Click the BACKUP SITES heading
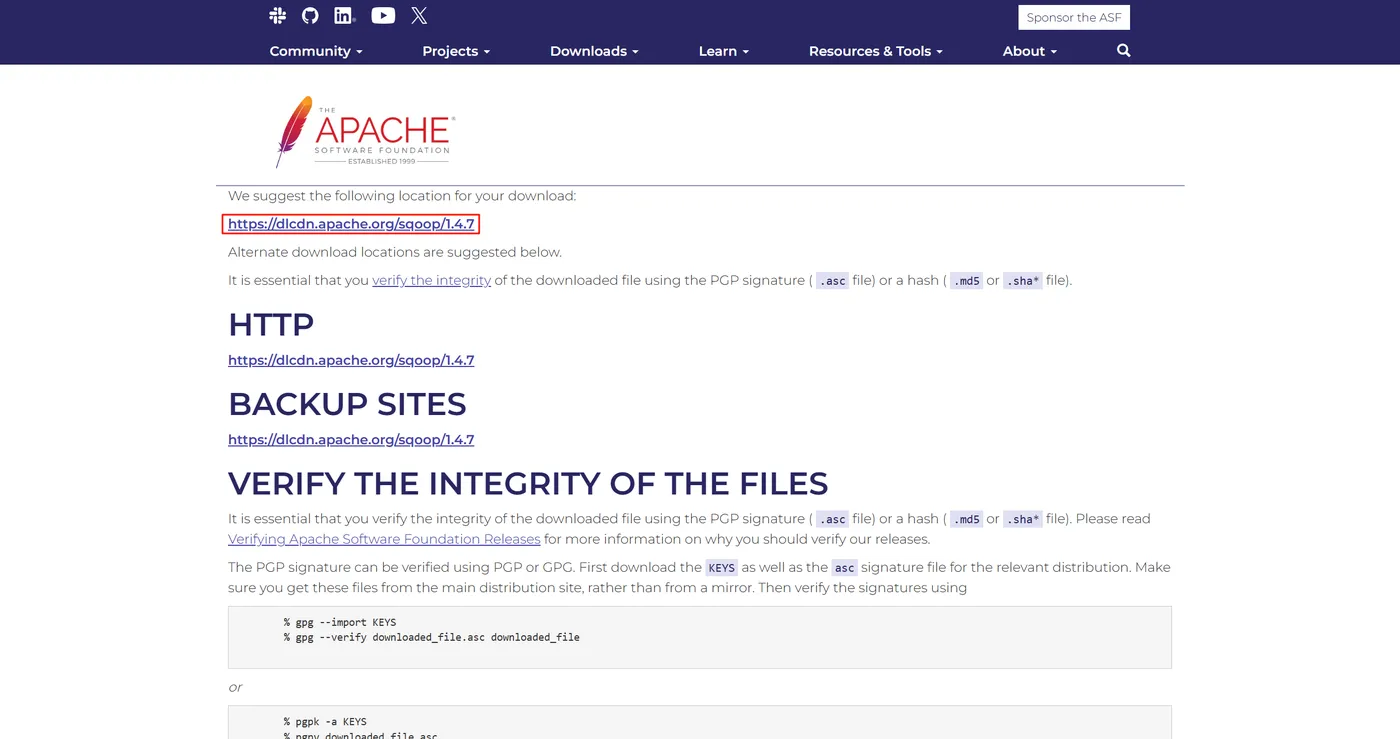Screen dimensions: 1400x739 [x=347, y=404]
